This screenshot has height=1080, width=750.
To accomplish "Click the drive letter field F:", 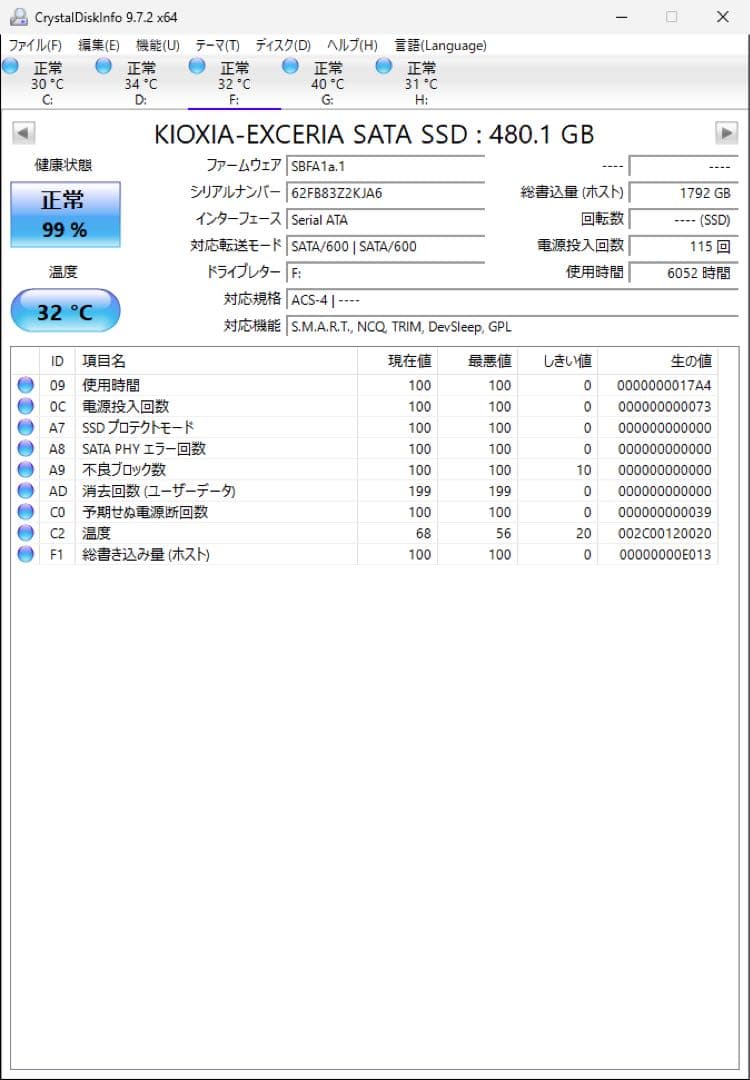I will (385, 273).
